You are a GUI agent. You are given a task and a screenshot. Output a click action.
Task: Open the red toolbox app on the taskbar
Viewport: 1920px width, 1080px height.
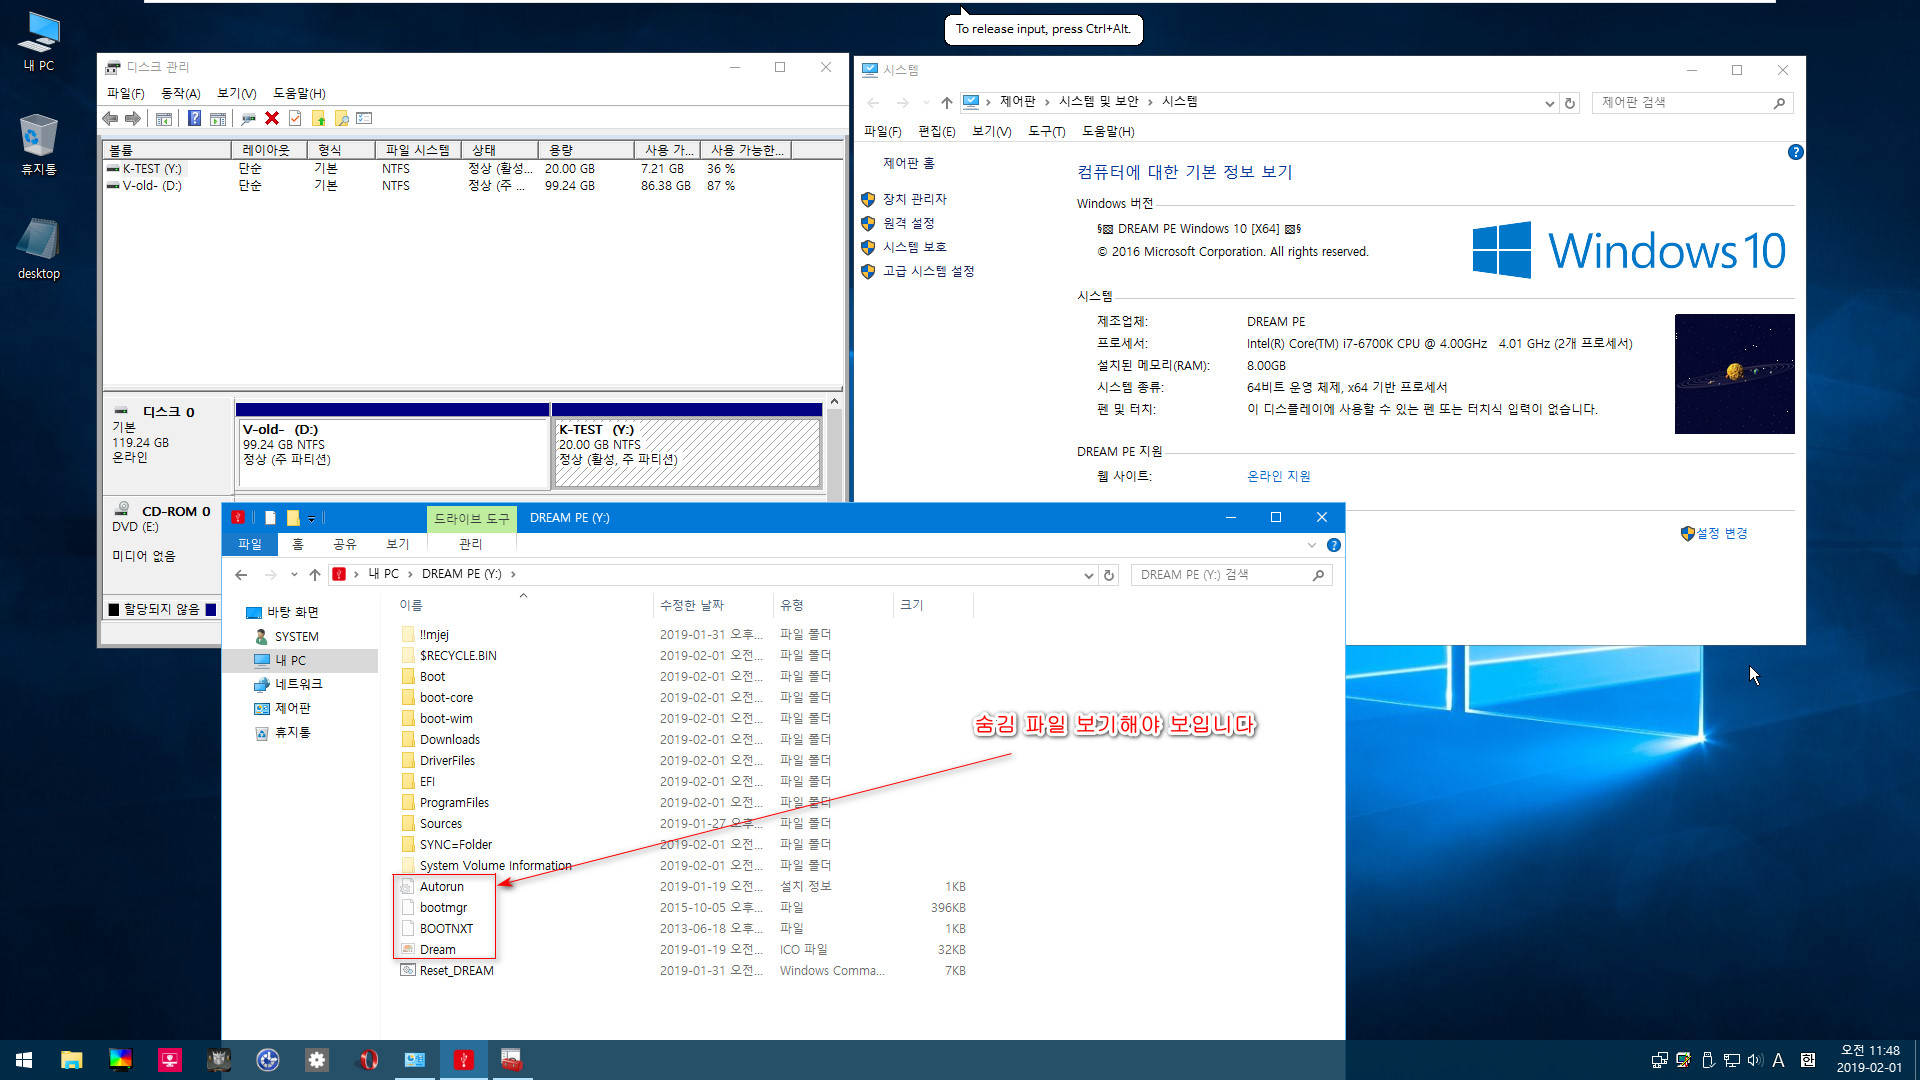(511, 1060)
